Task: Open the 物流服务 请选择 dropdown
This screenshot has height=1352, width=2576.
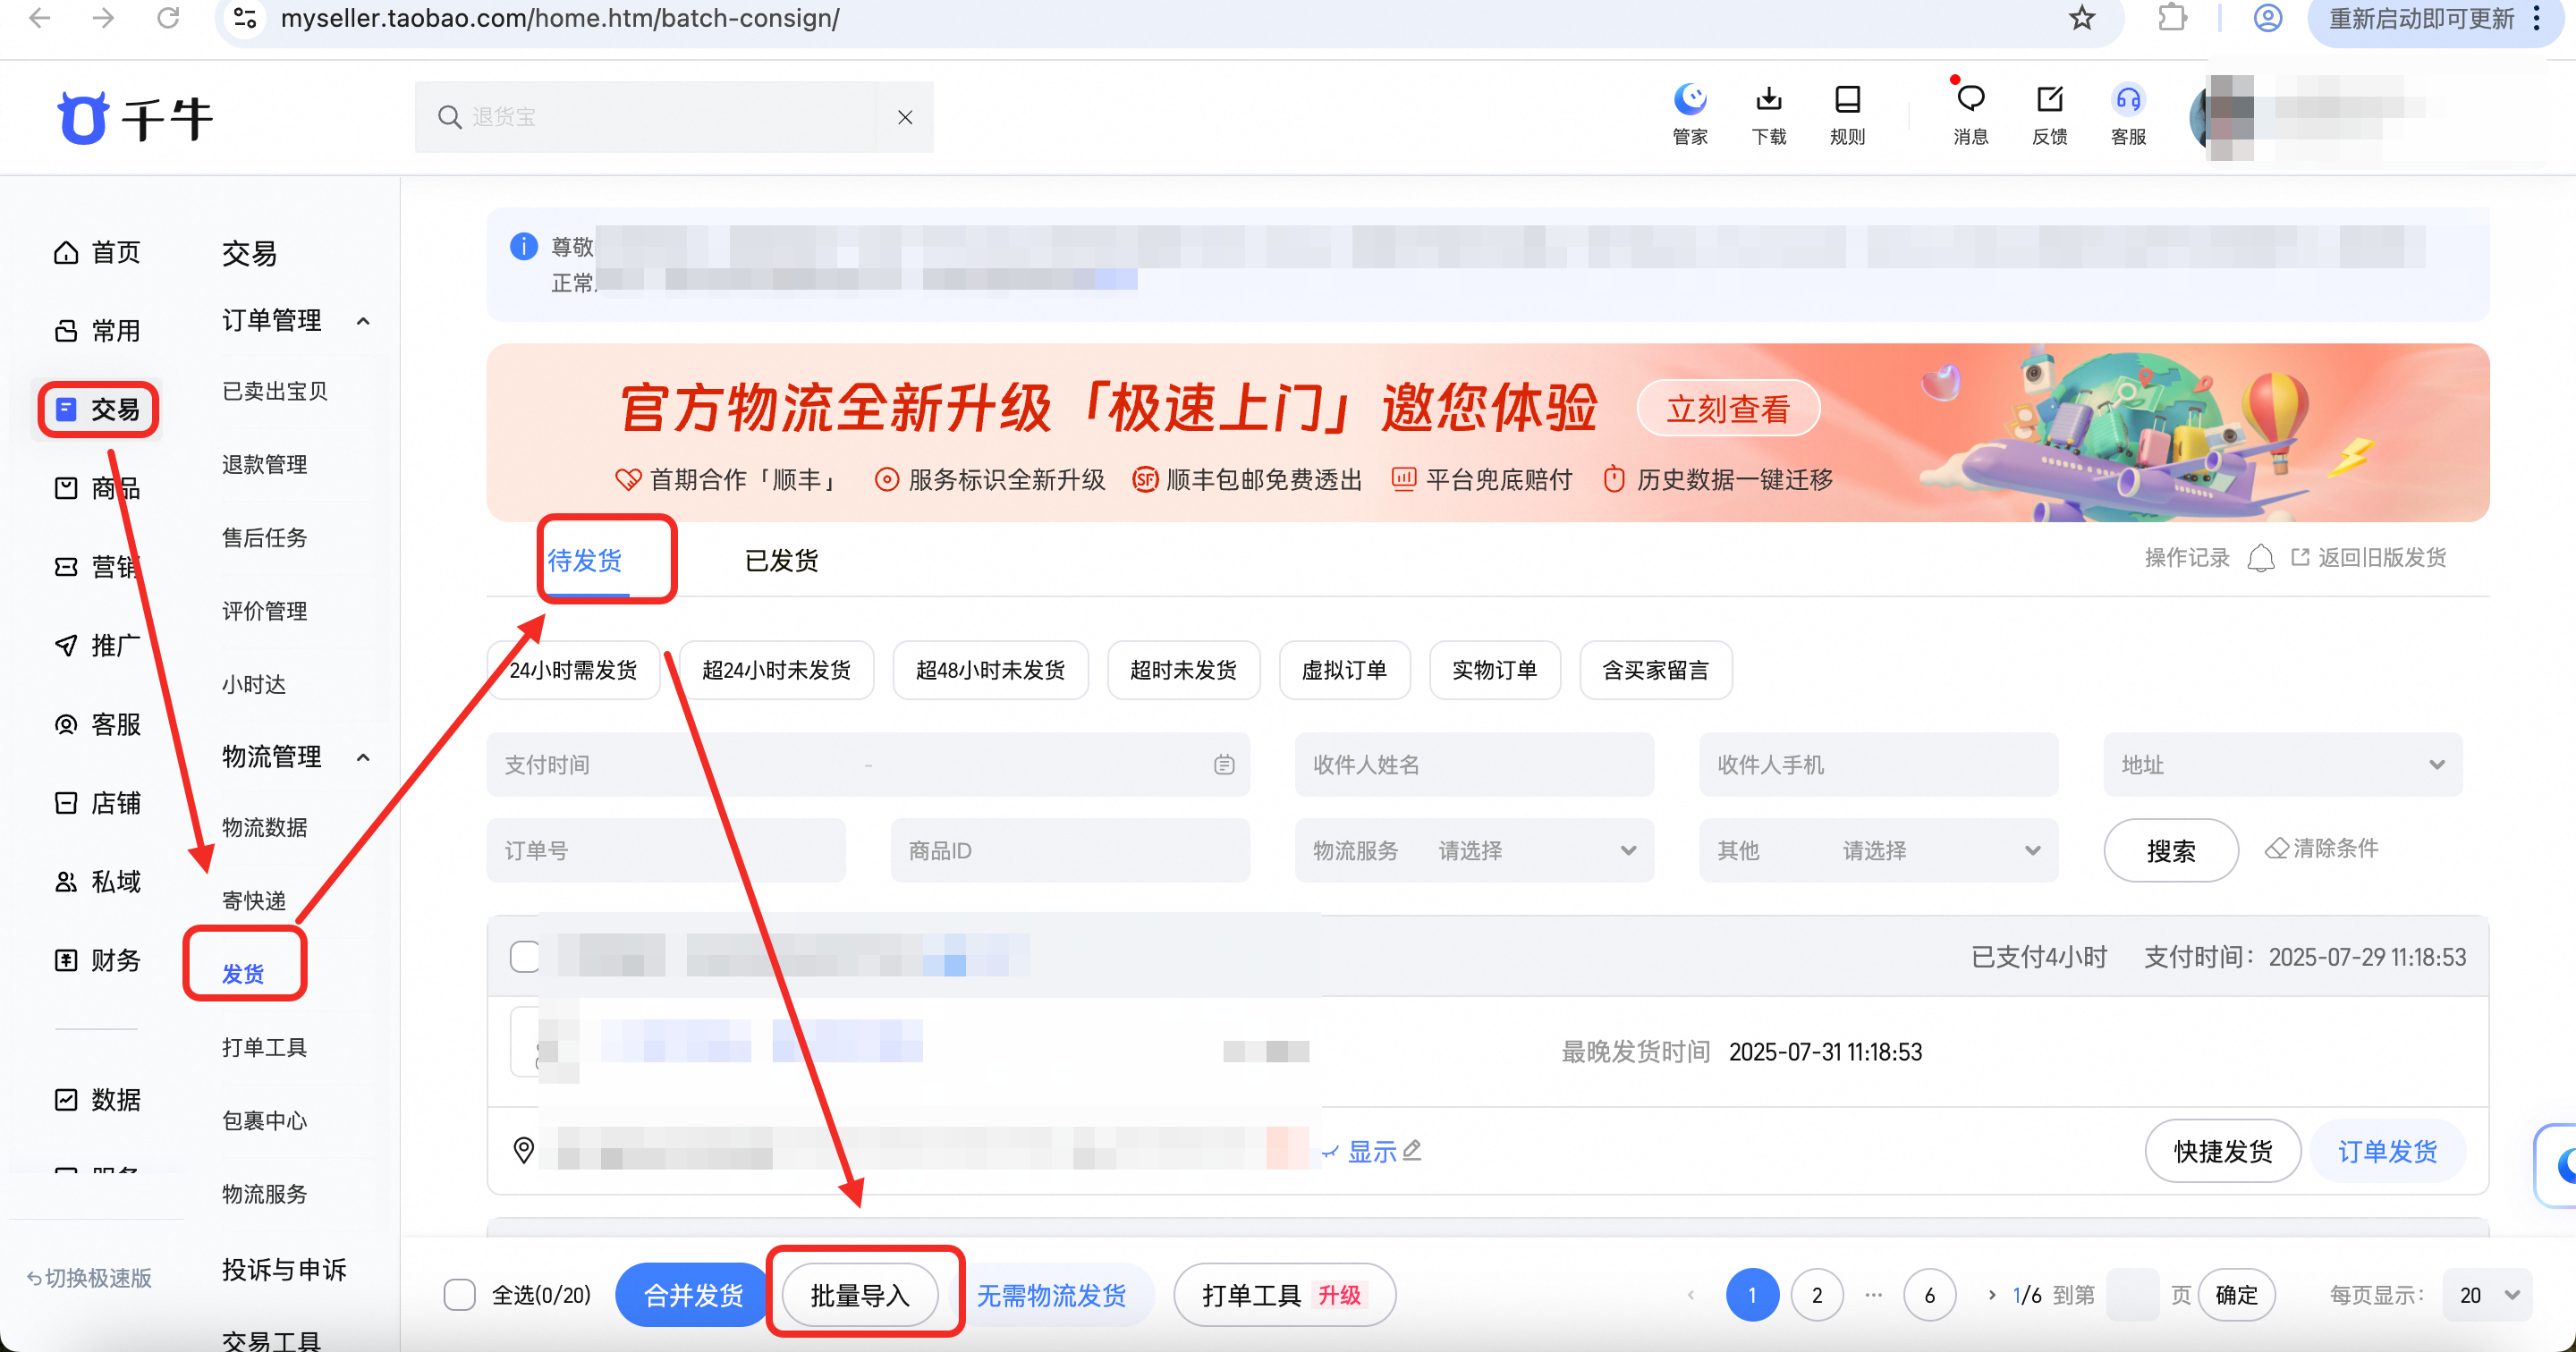Action: (x=1474, y=851)
